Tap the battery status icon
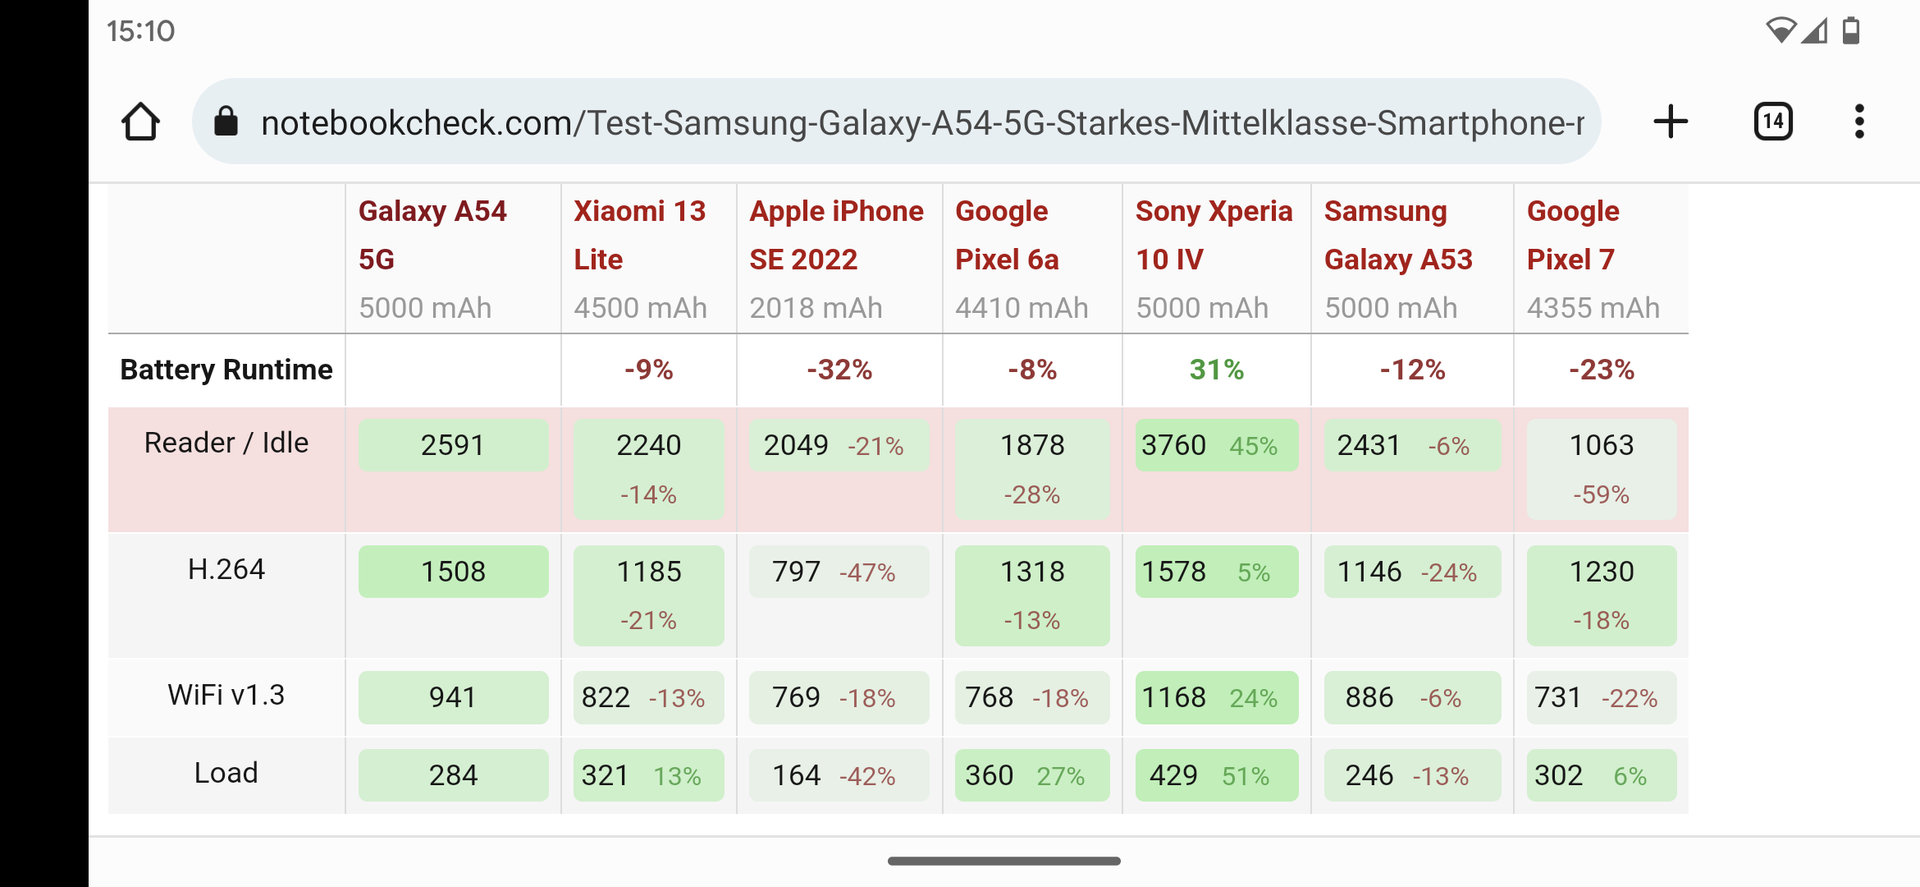The height and width of the screenshot is (887, 1920). (x=1851, y=31)
